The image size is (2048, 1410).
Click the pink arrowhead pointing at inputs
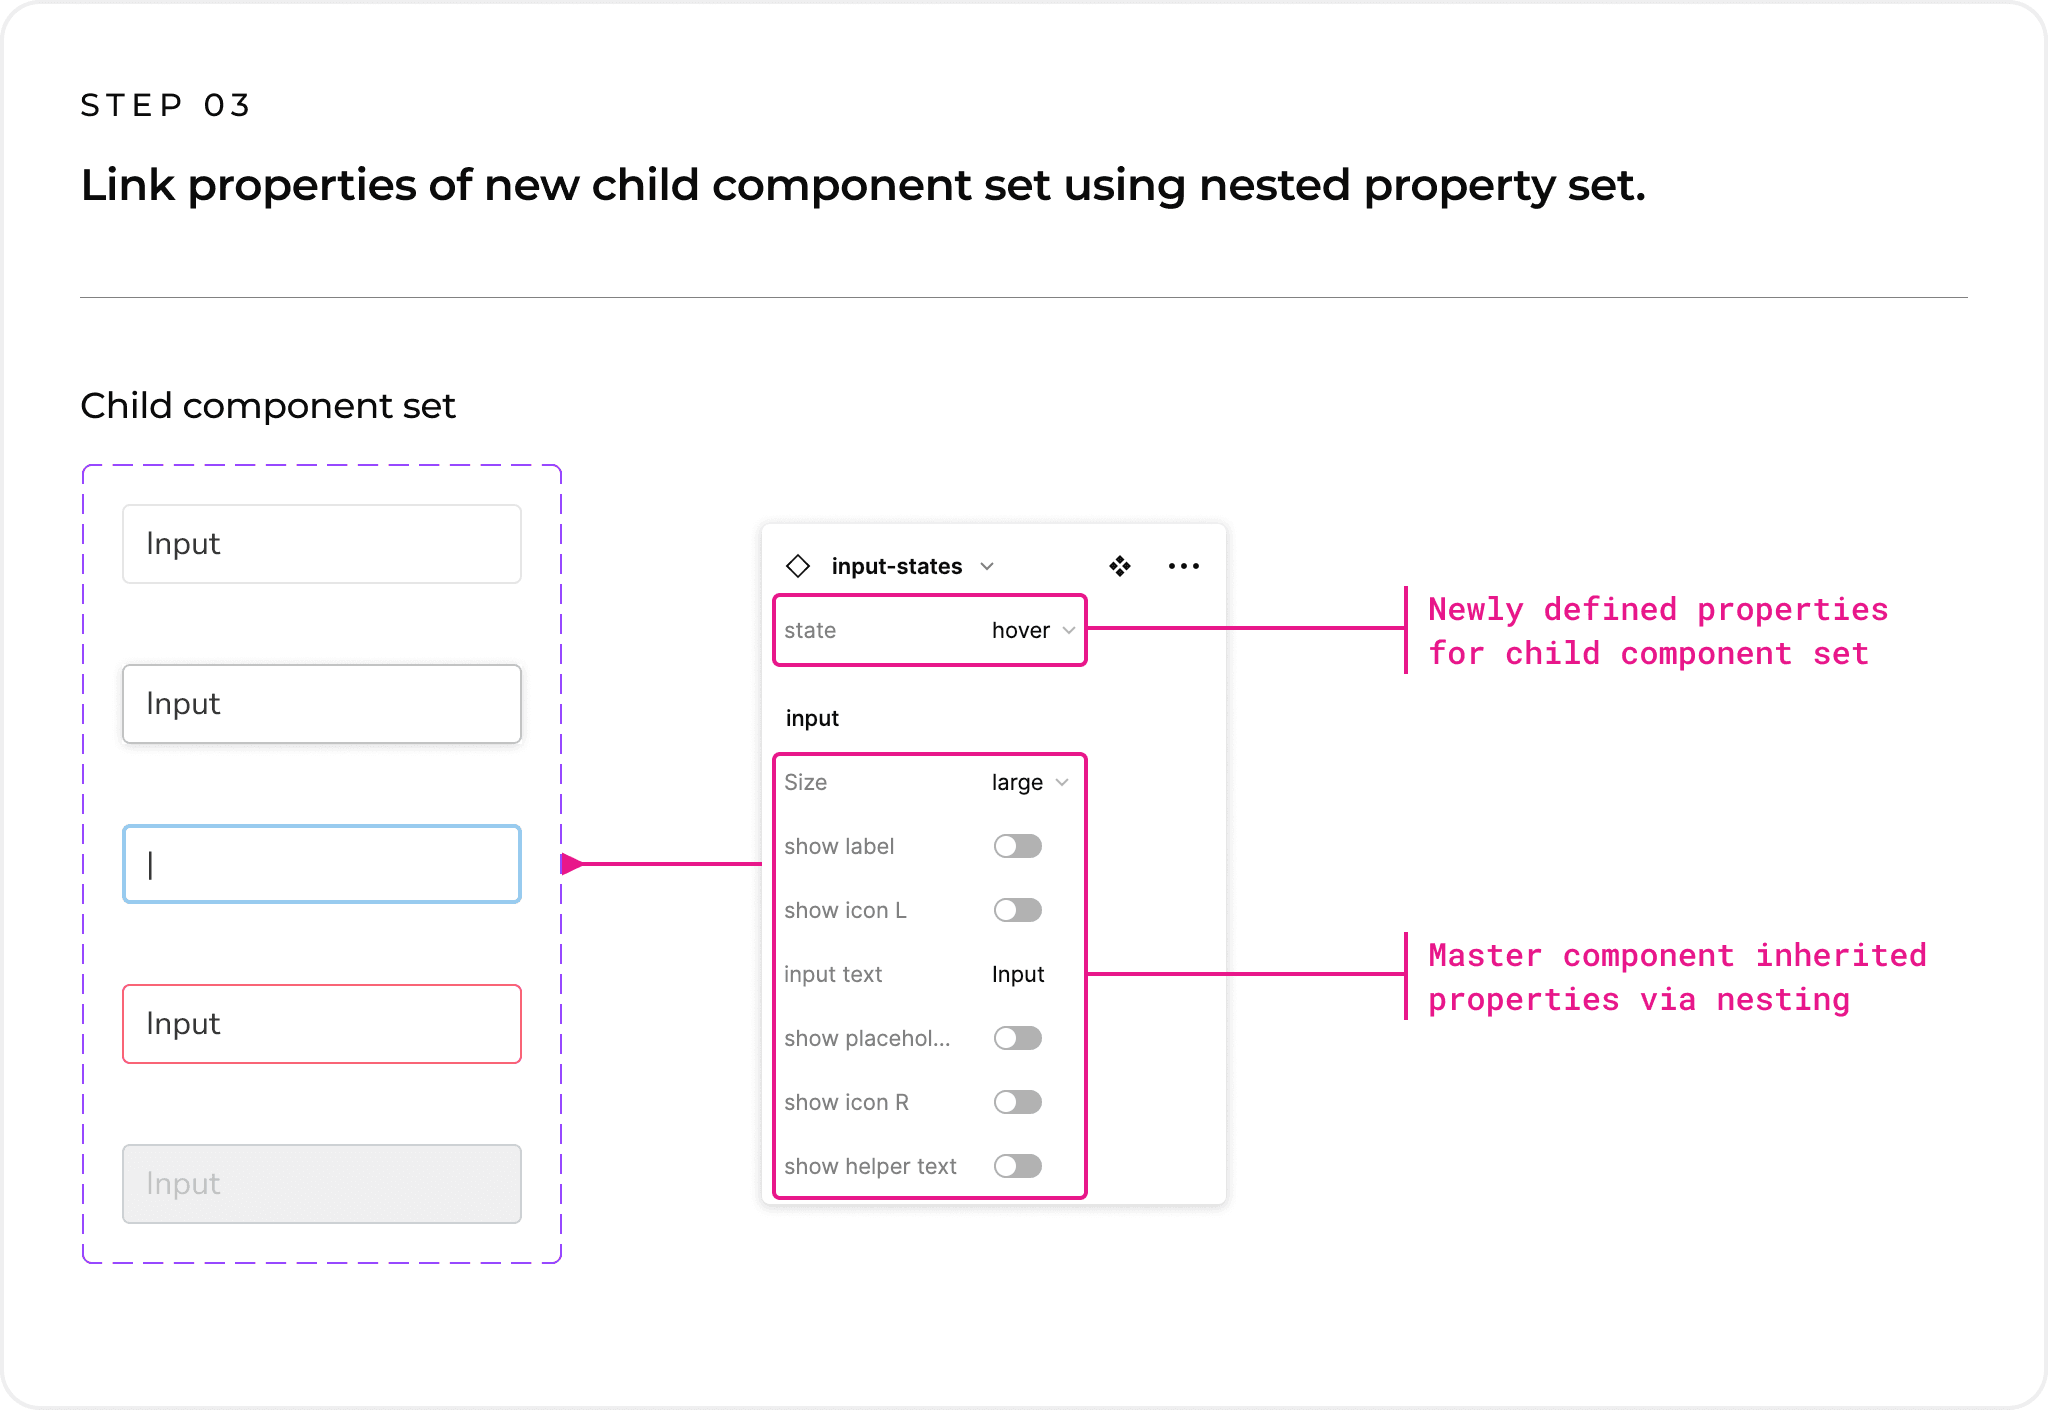[x=572, y=863]
